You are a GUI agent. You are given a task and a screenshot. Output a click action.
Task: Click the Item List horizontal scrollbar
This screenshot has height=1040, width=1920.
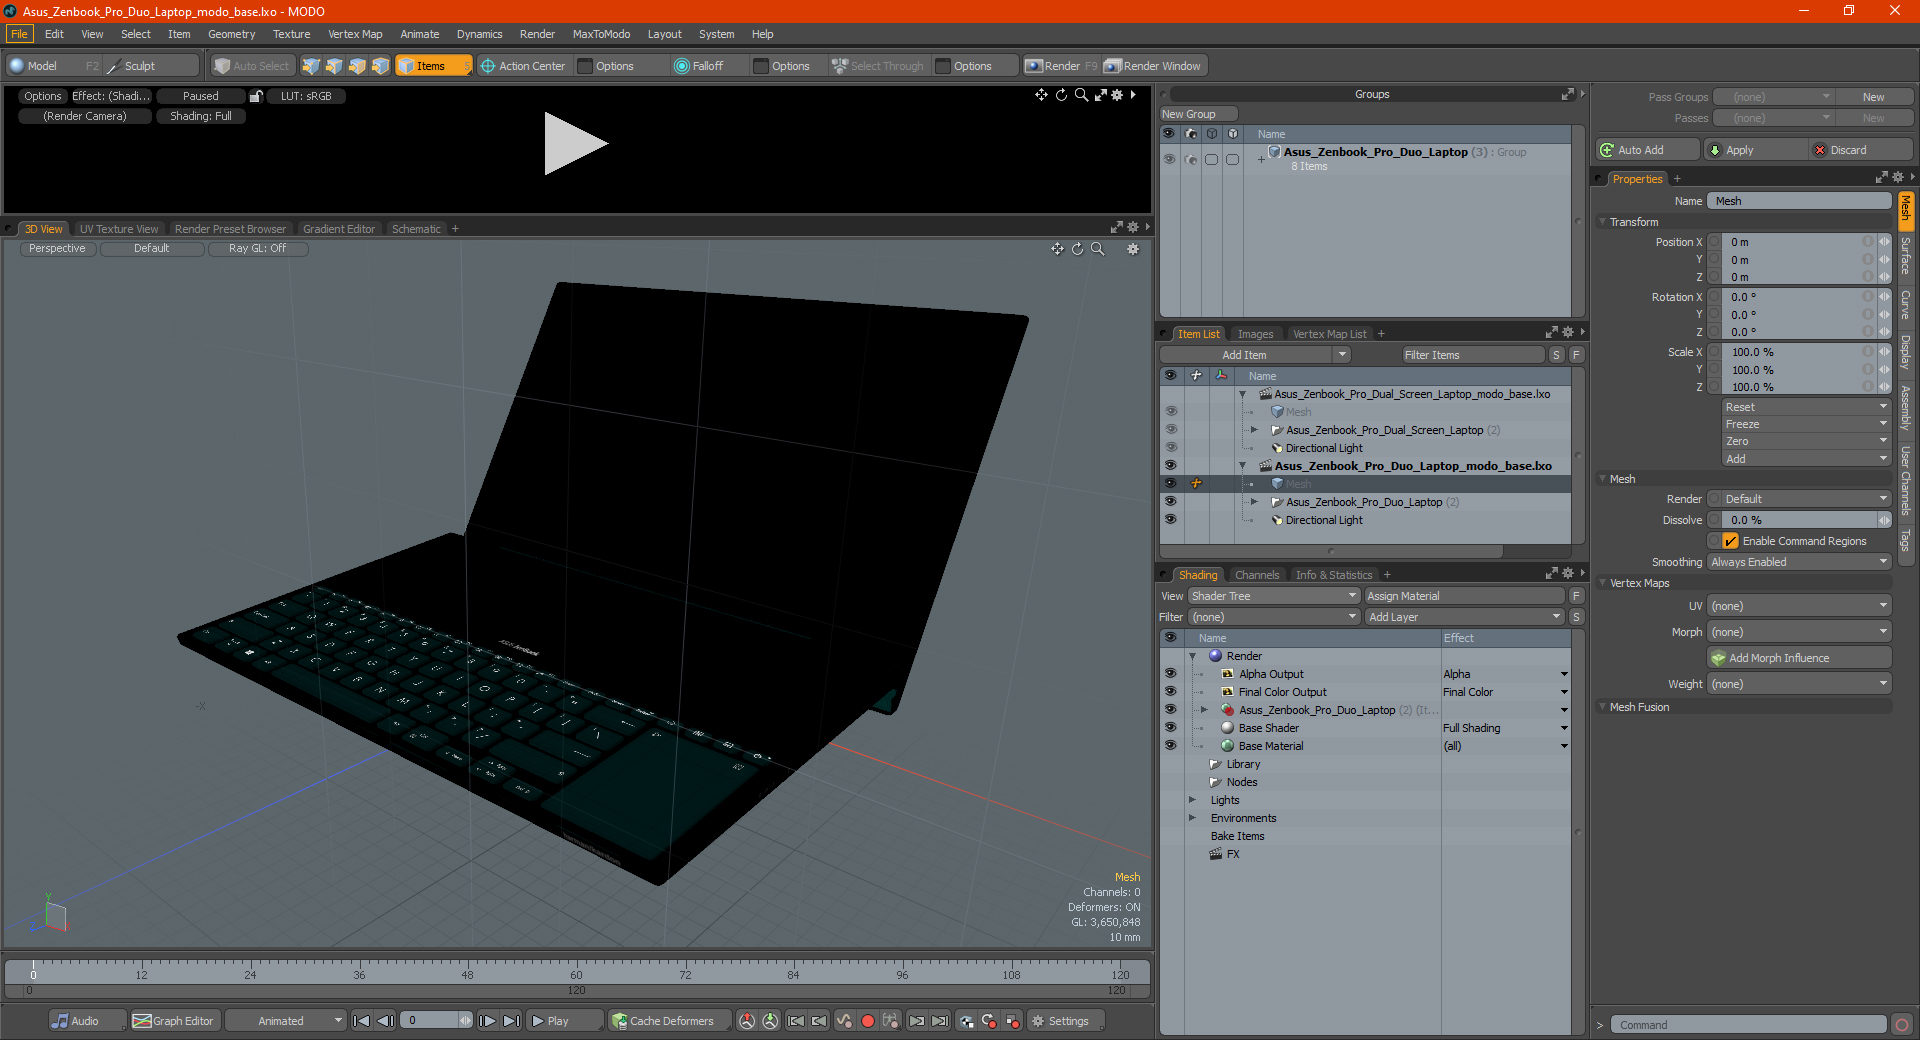[1331, 551]
